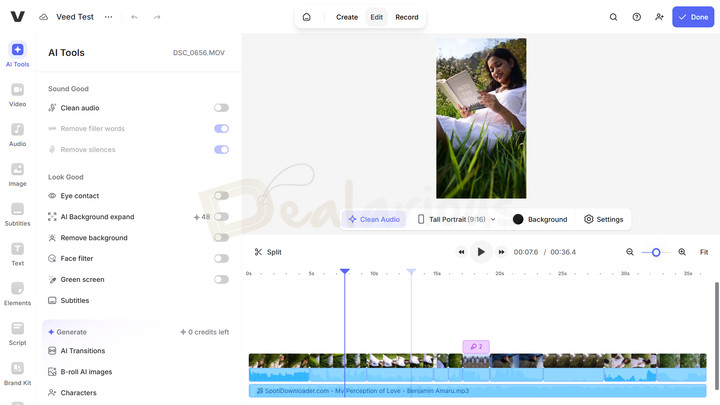This screenshot has width=720, height=405.
Task: Click 0 credits left link
Action: 204,332
